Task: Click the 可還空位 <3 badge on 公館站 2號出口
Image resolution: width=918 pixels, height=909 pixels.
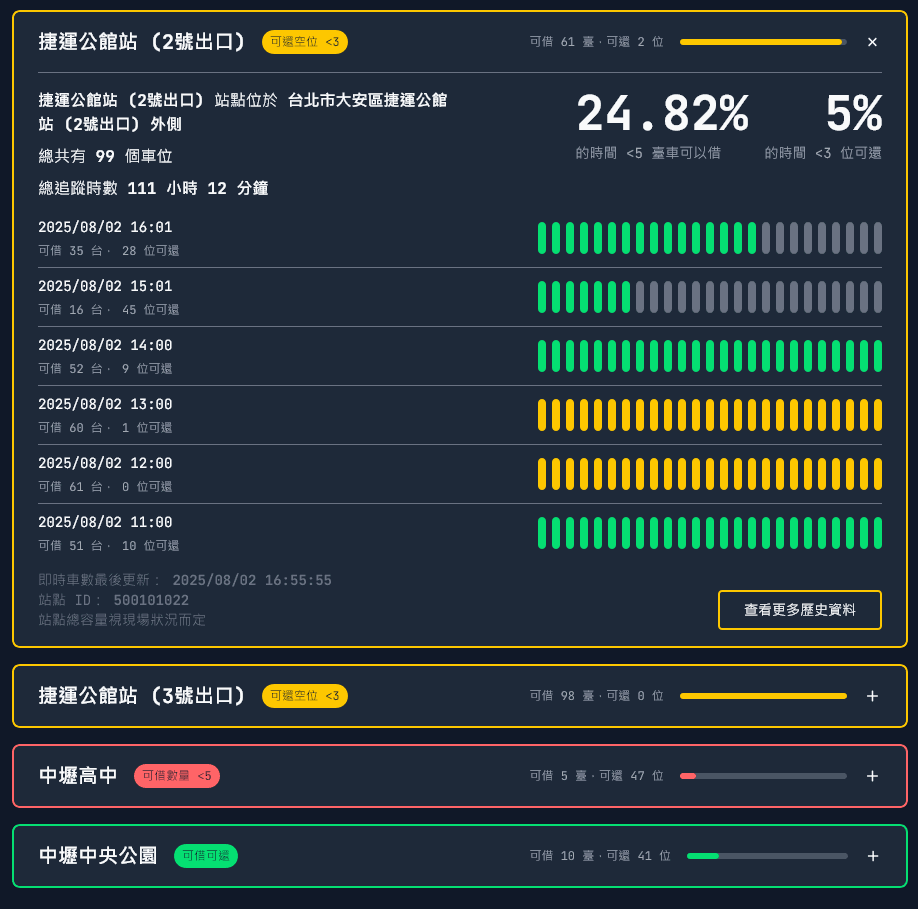Action: pos(305,42)
